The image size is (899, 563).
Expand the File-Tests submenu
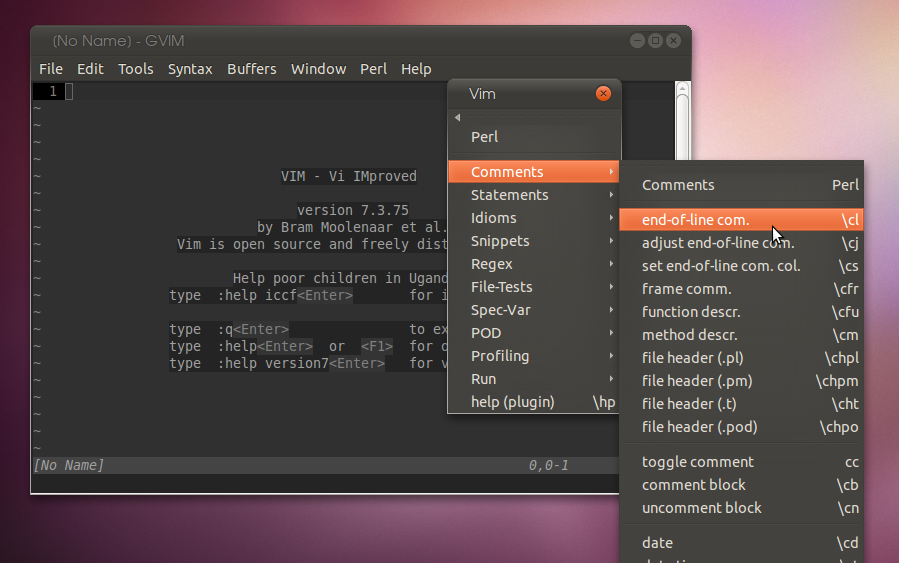[534, 287]
